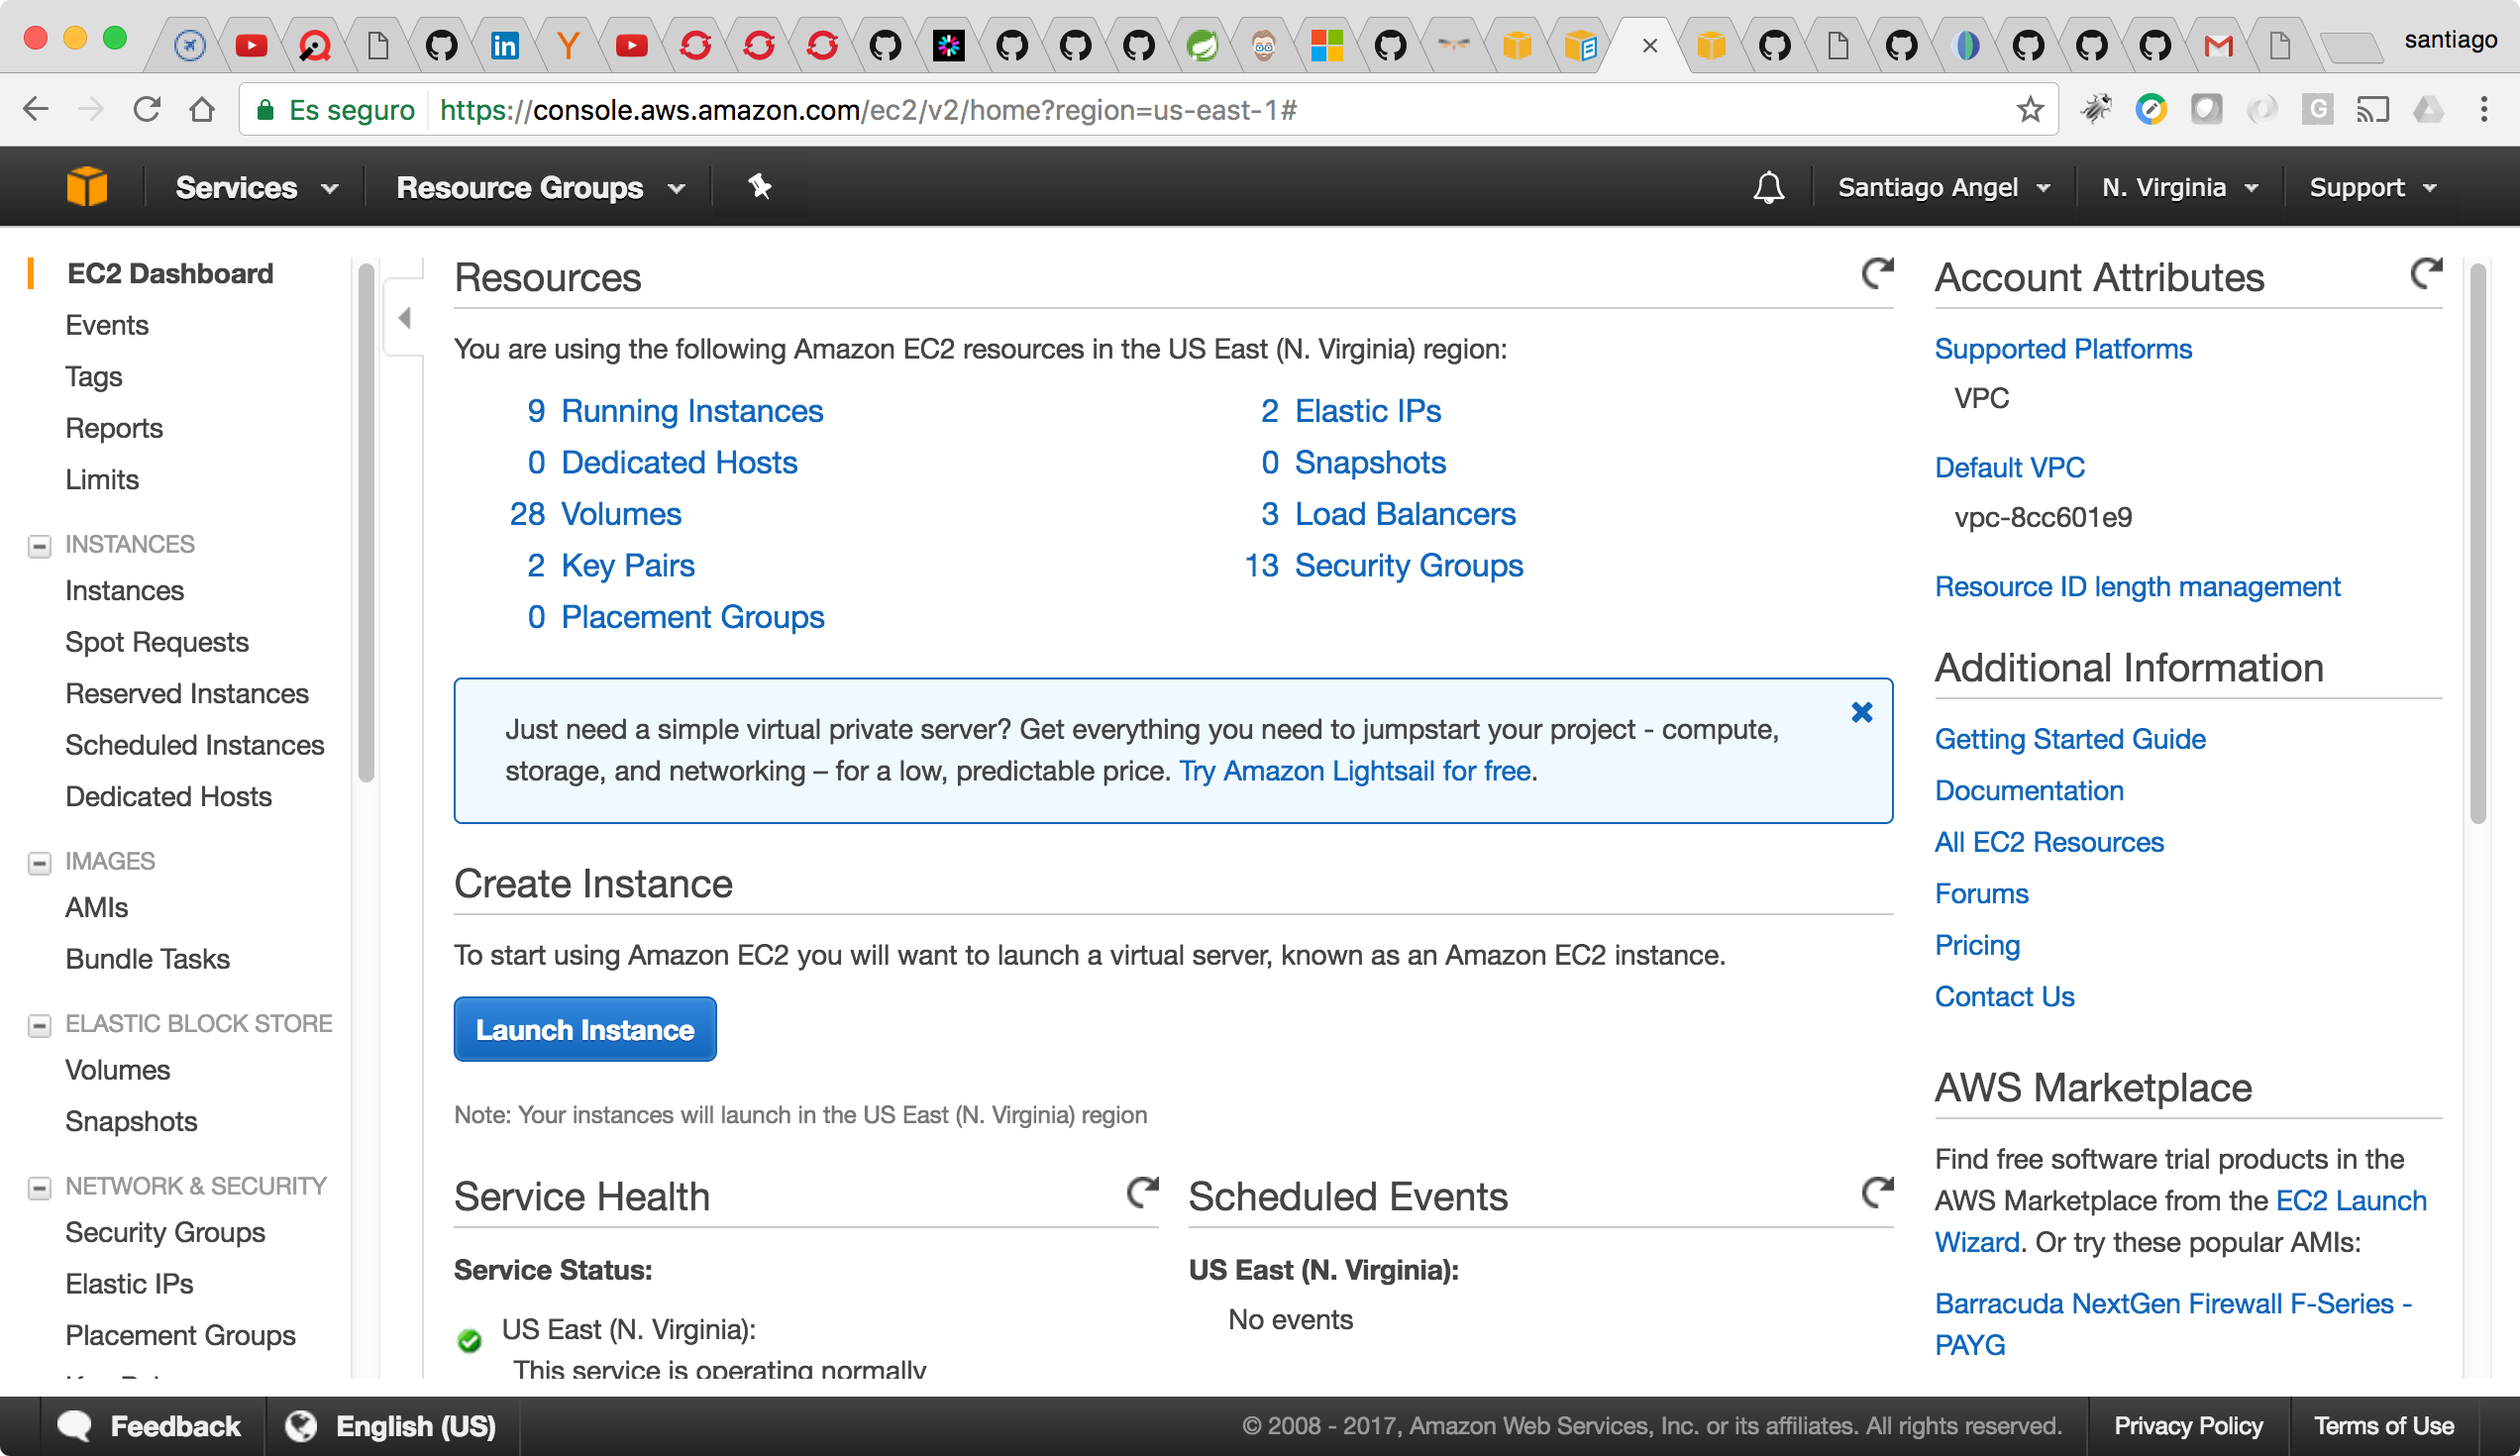Open the Santiago Angel account menu
Viewport: 2520px width, 1456px height.
(x=1944, y=187)
